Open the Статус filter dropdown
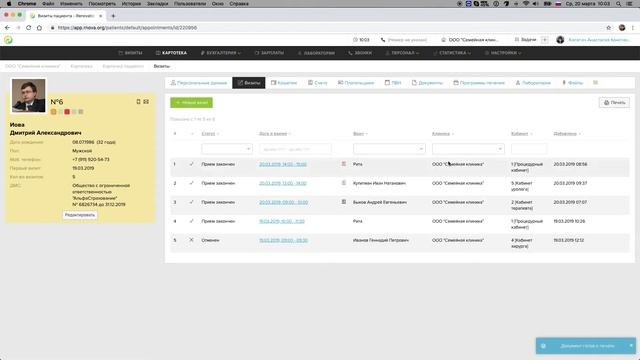Screen dimensions: 640x360 [227, 149]
